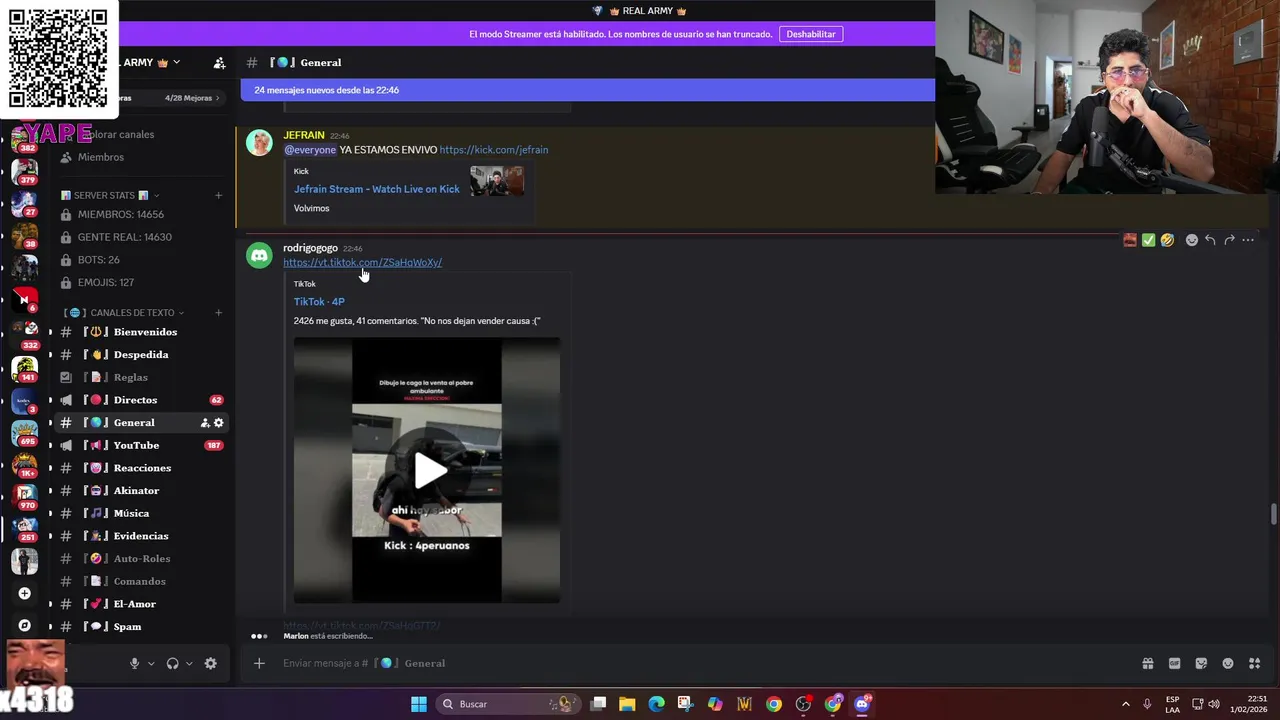Click the Windows Start button
The image size is (1280, 720).
point(419,704)
